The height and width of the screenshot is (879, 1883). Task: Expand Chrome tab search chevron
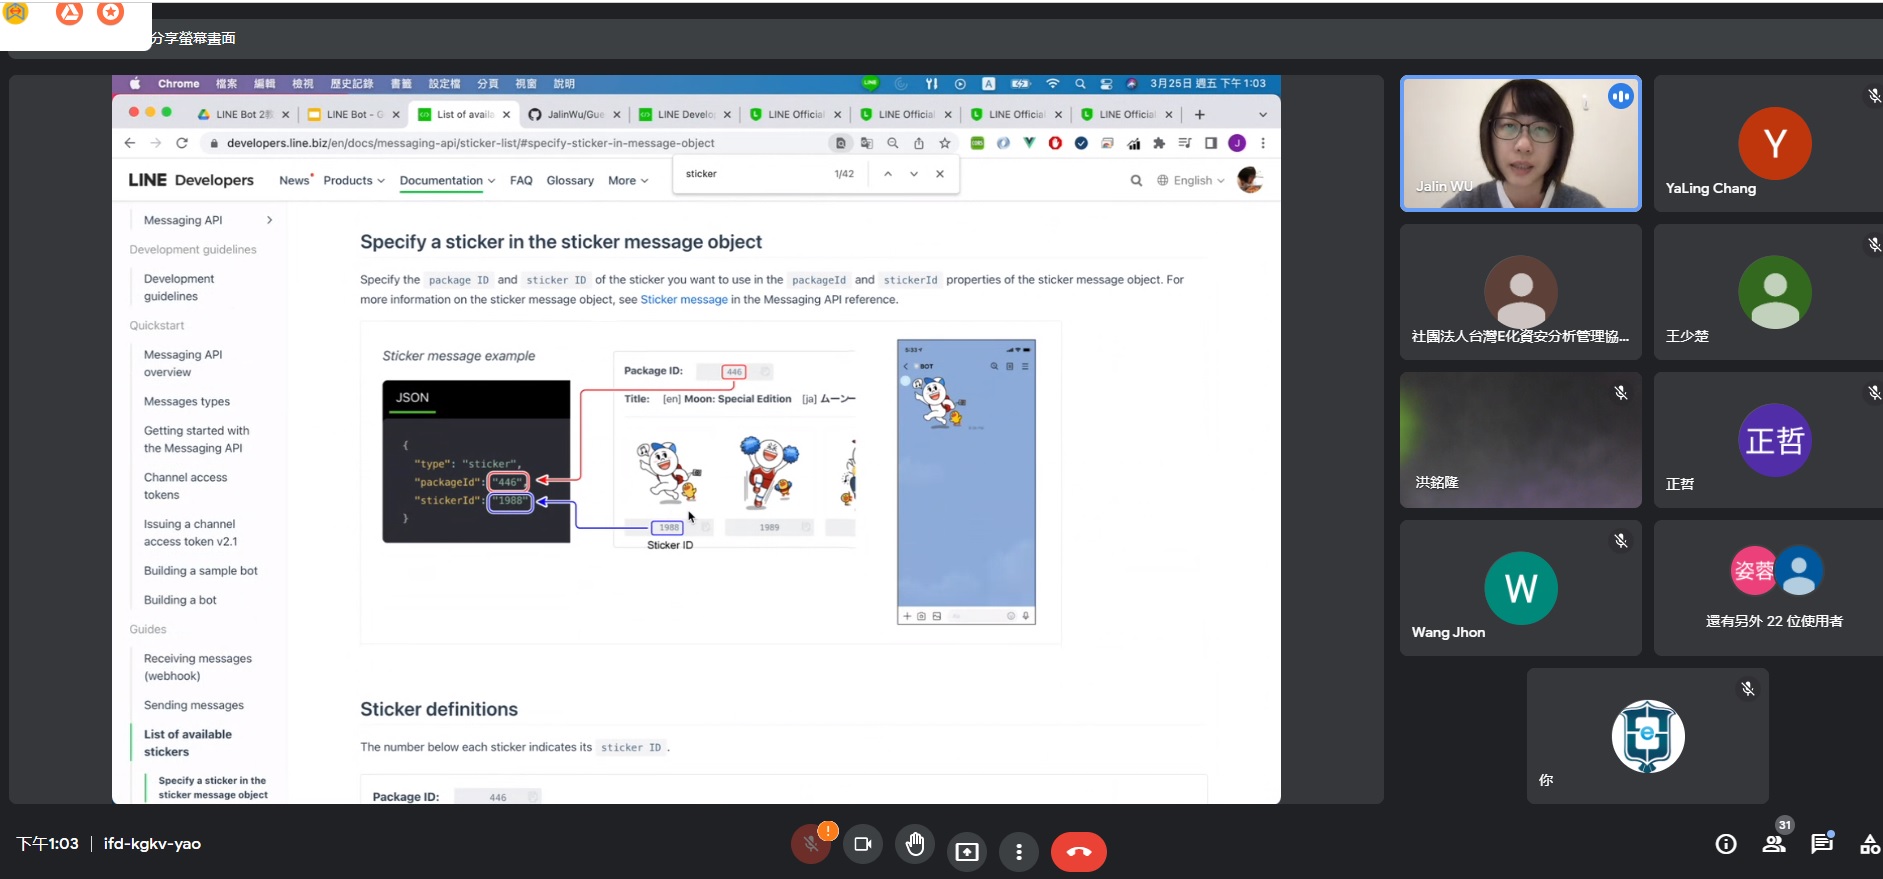pyautogui.click(x=1263, y=114)
